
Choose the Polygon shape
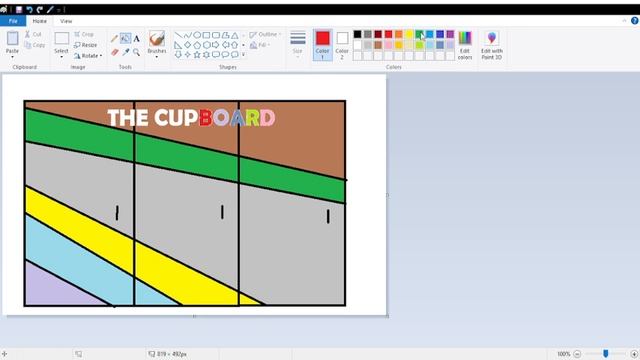point(225,35)
